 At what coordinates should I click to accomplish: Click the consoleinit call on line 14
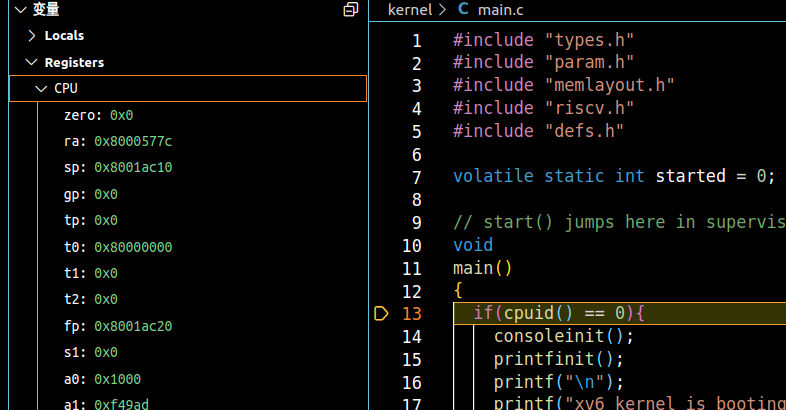(x=549, y=336)
